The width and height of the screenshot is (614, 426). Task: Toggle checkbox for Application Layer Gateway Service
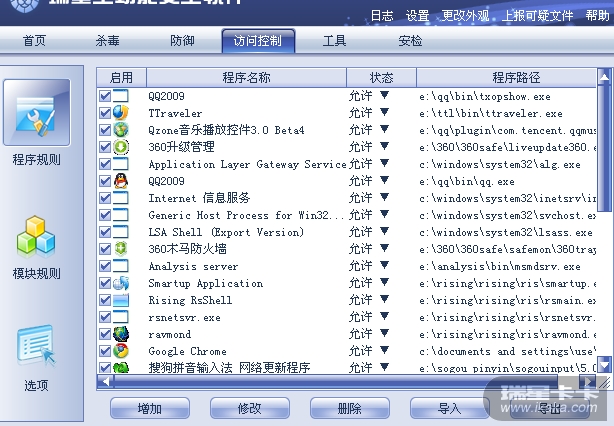tap(105, 164)
